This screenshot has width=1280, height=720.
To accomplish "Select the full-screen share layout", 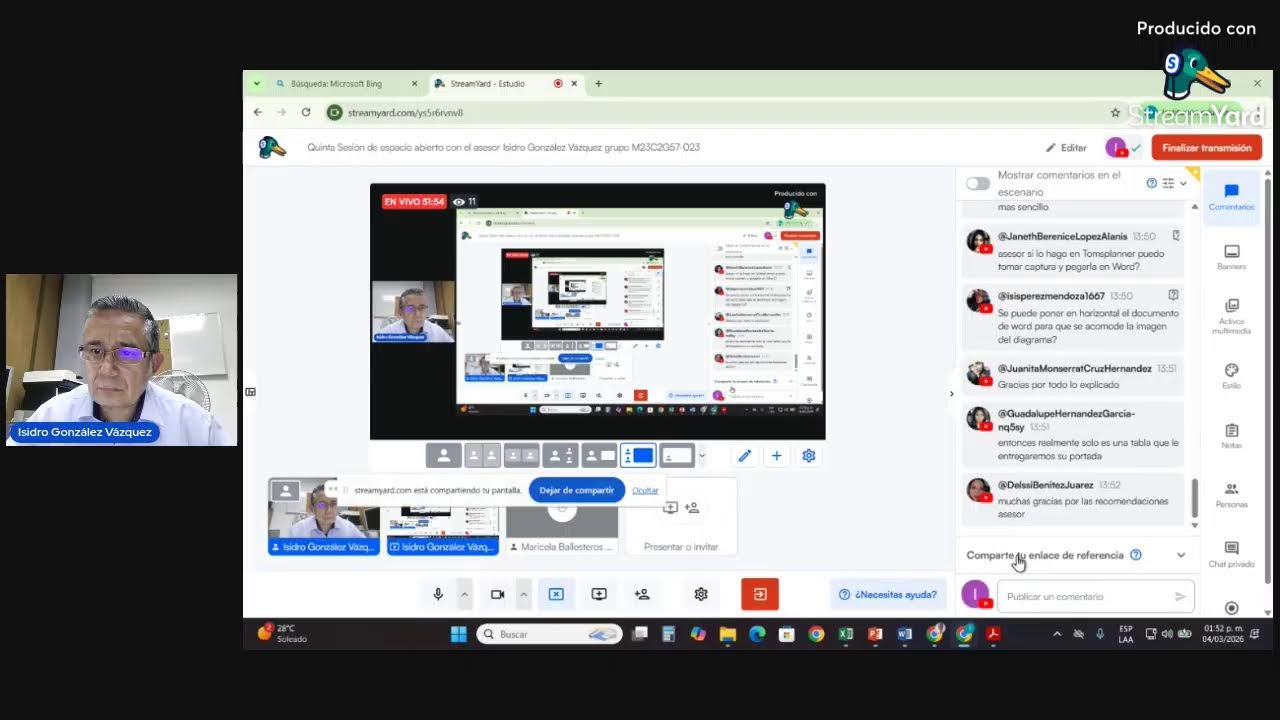I will point(677,456).
